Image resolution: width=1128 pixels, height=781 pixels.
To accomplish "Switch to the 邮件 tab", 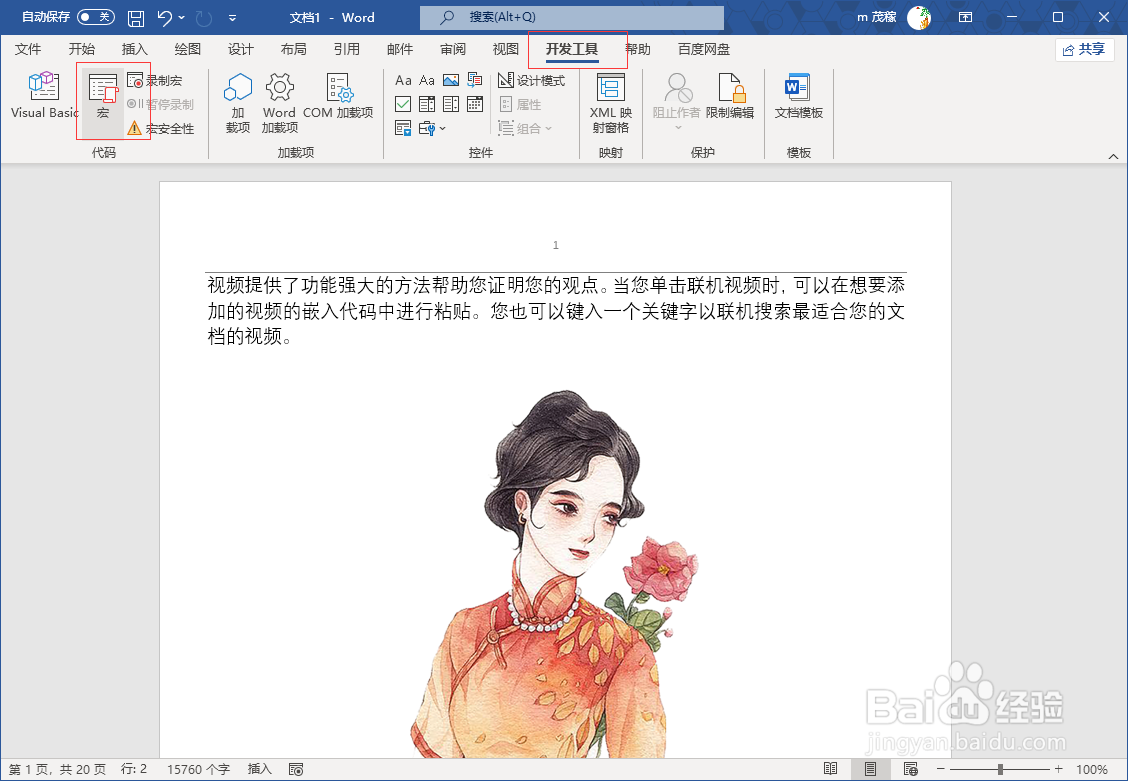I will [x=400, y=49].
